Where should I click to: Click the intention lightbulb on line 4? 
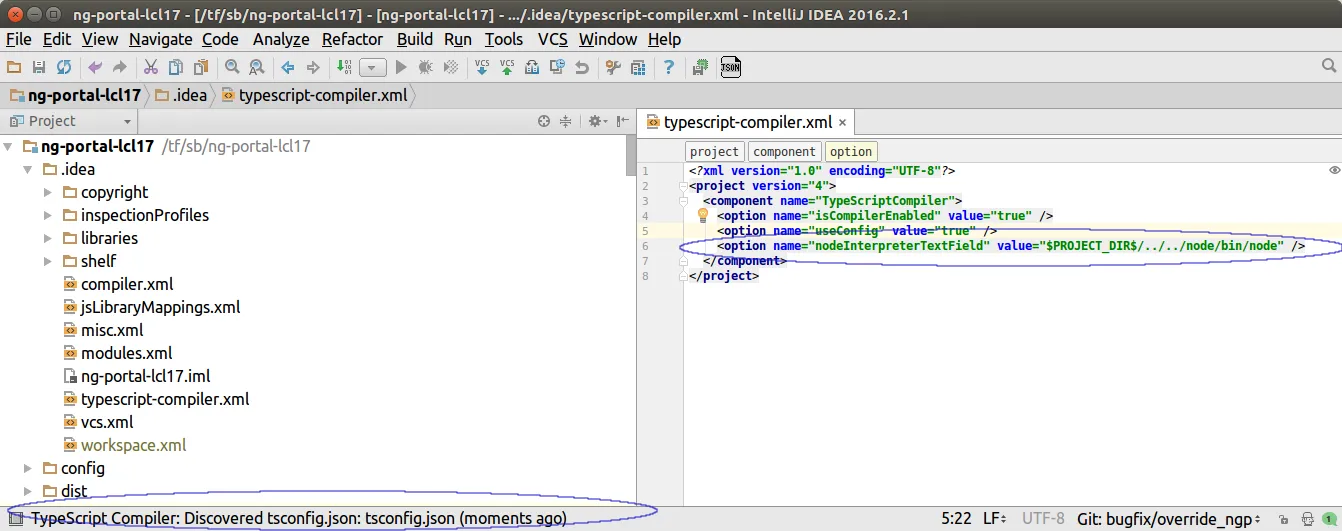[702, 215]
